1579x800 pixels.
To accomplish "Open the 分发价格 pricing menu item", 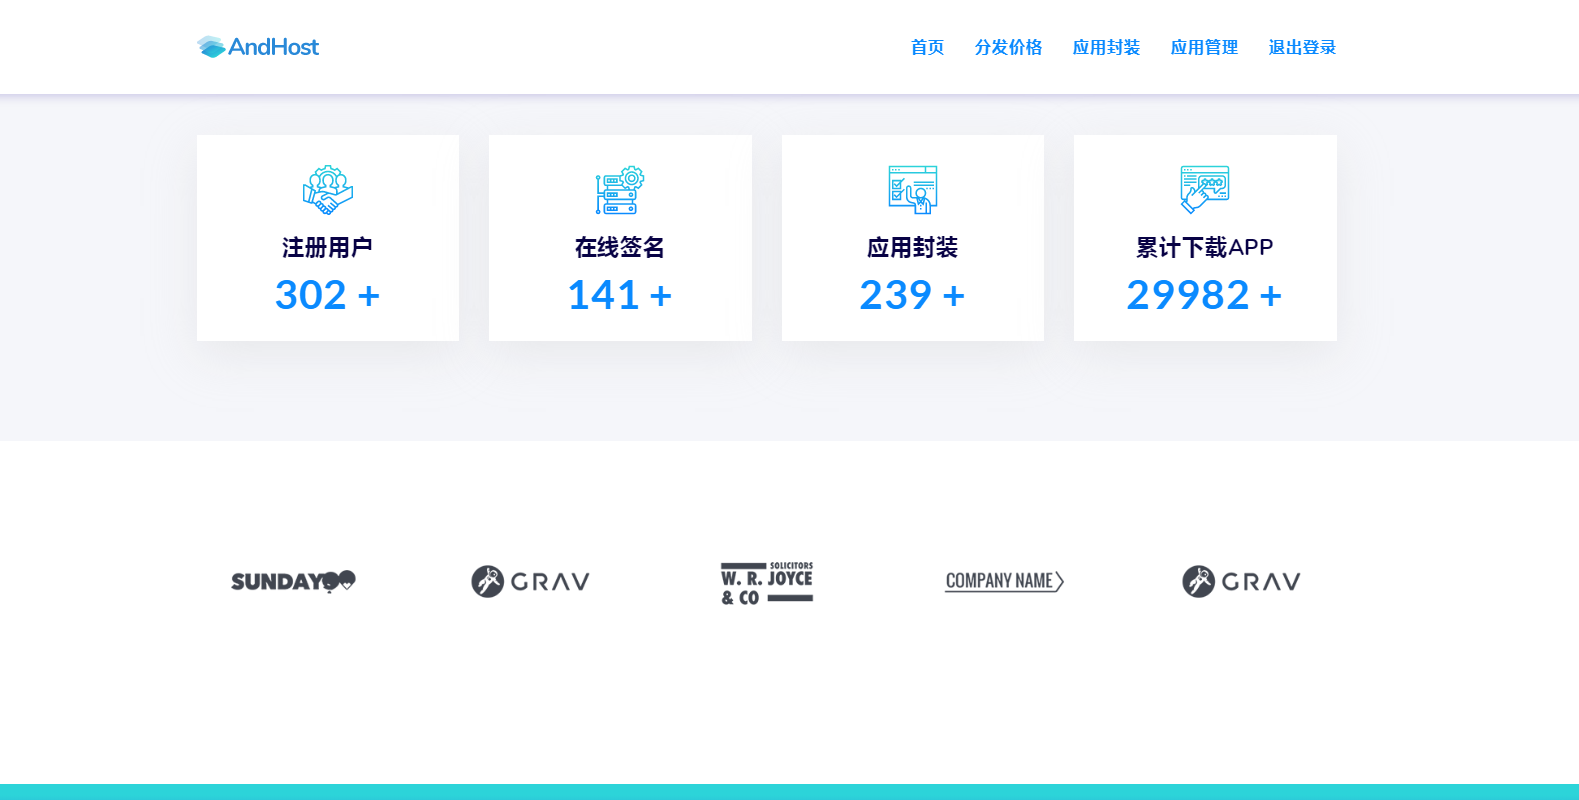I will point(1008,47).
